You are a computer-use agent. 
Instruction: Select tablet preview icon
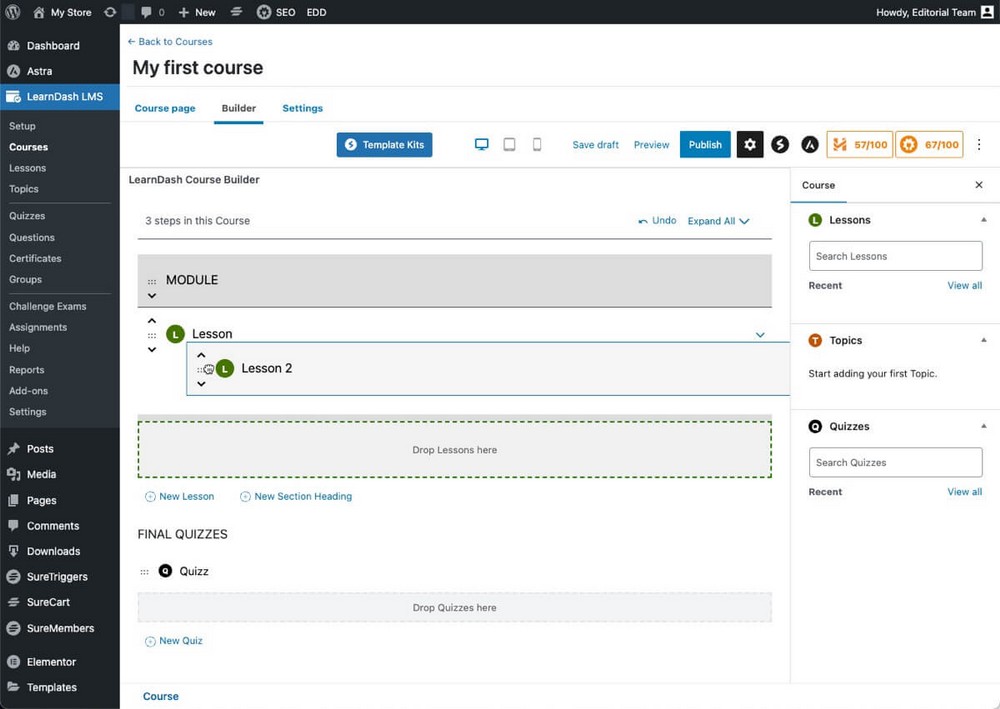(509, 145)
